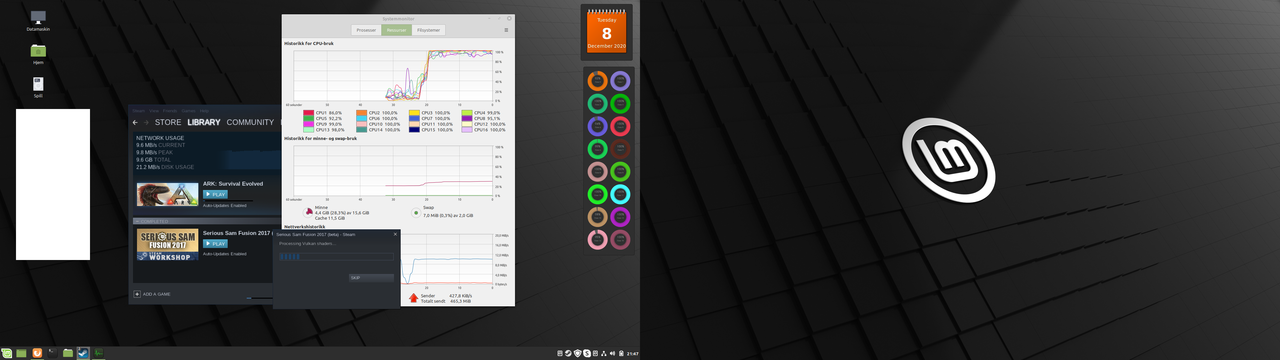Play ARK: Survival Evolved
Screen dimensions: 1280x360
click(215, 195)
